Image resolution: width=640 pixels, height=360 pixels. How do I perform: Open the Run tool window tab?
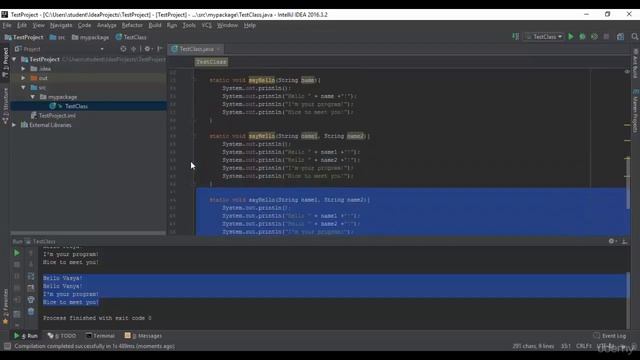coord(26,336)
